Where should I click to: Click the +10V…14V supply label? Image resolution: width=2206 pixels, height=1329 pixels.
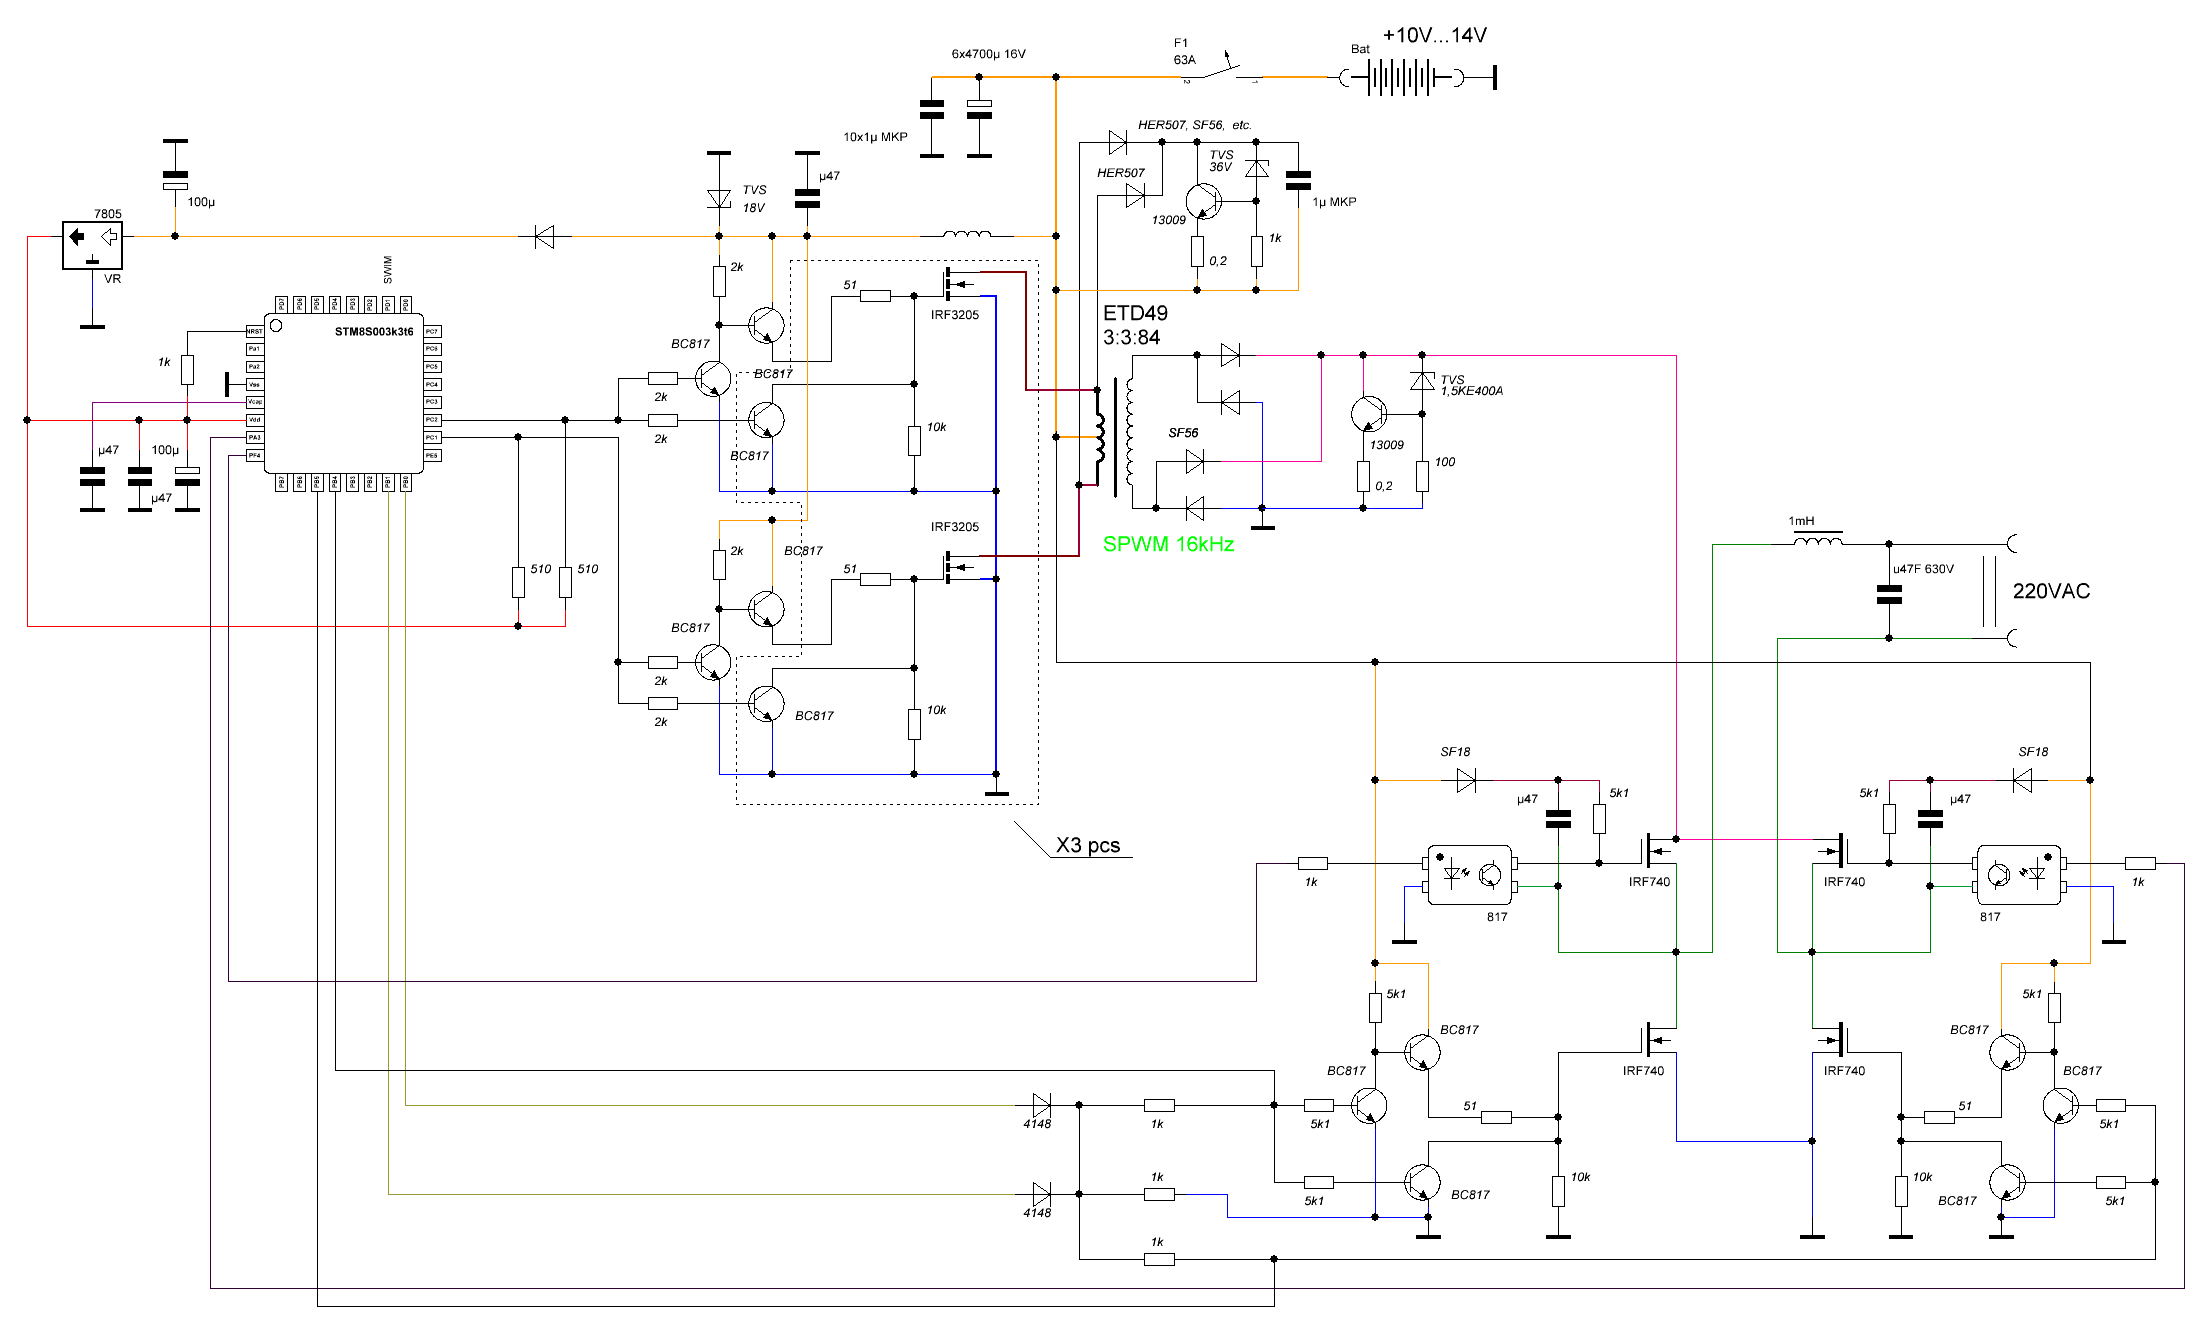1434,35
